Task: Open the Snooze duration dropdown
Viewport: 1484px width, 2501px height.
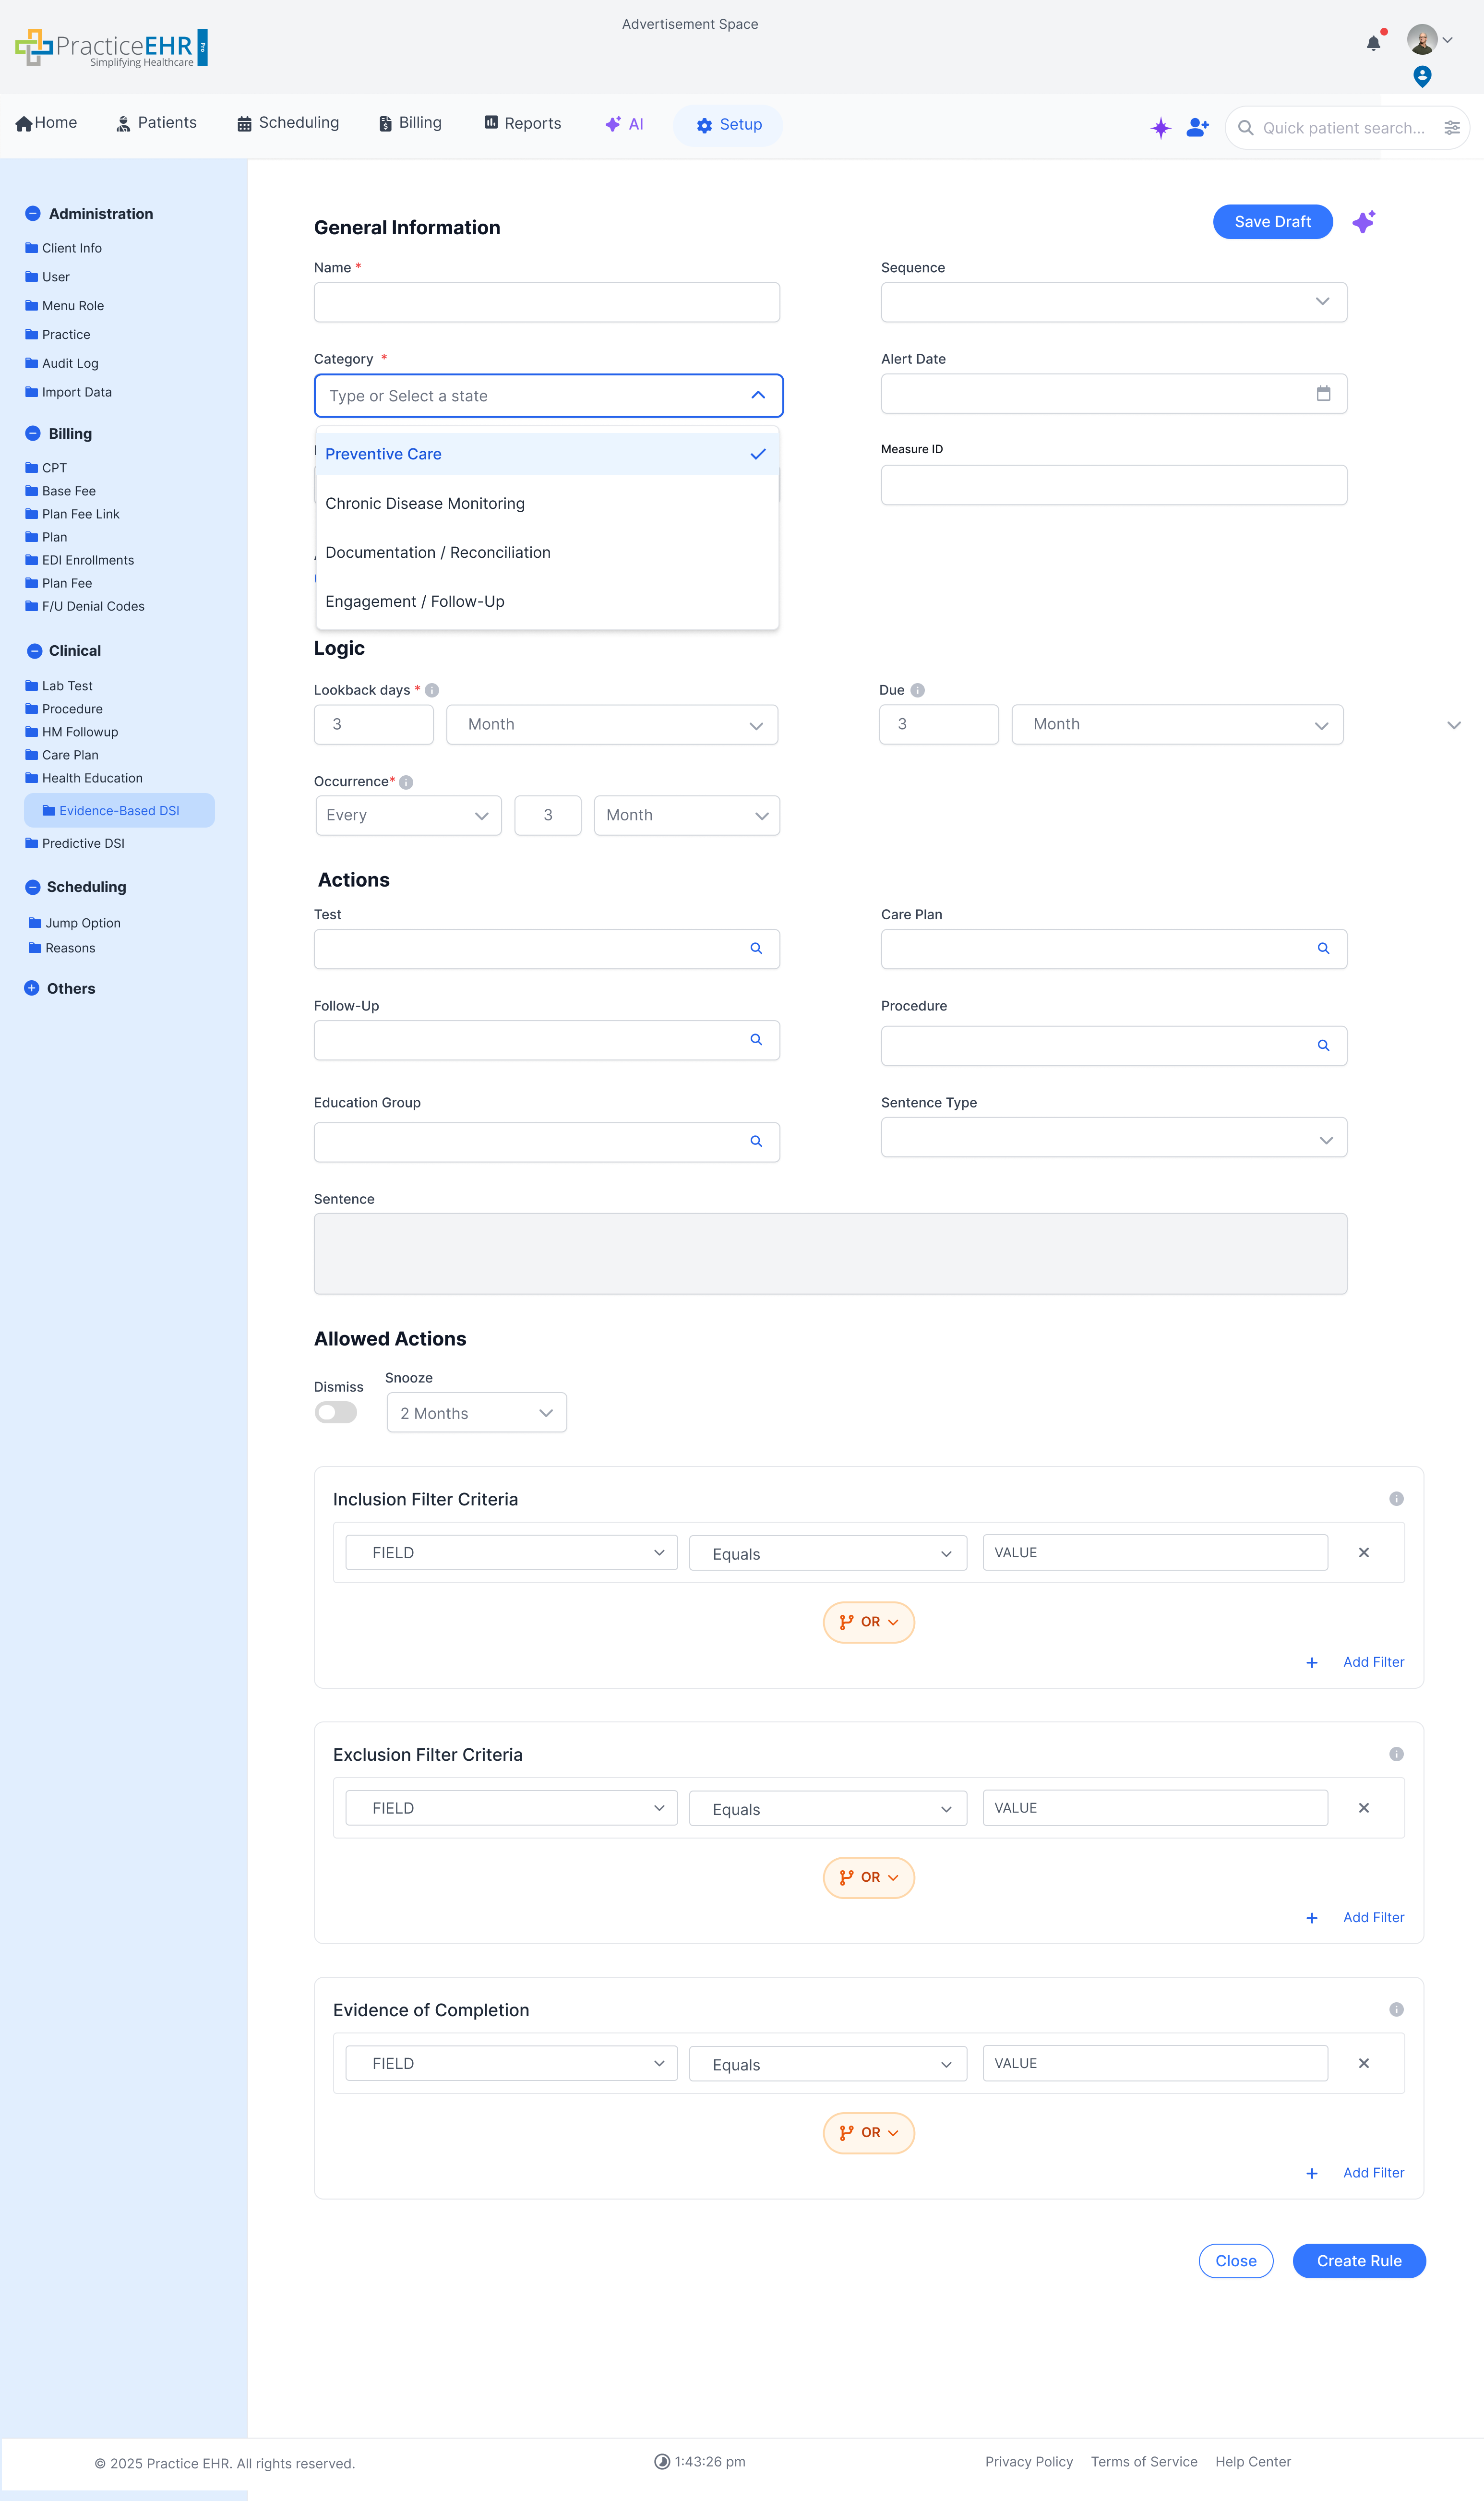Action: (476, 1412)
